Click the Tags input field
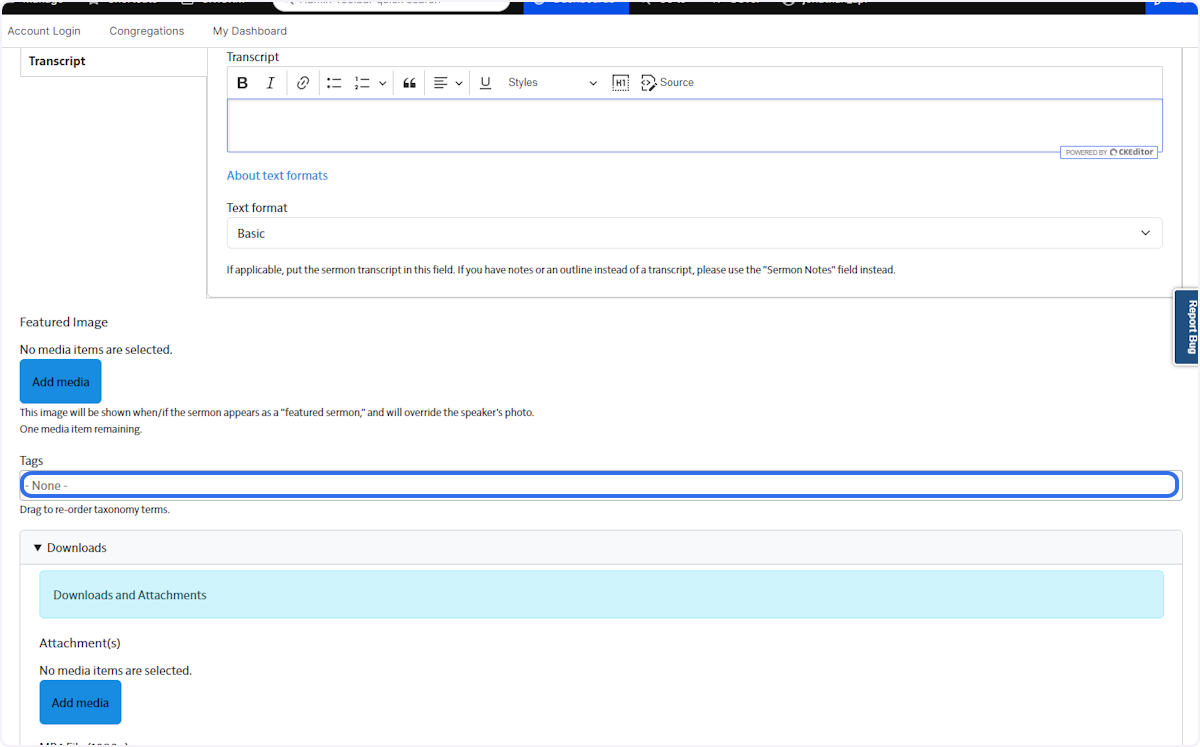 pyautogui.click(x=600, y=485)
